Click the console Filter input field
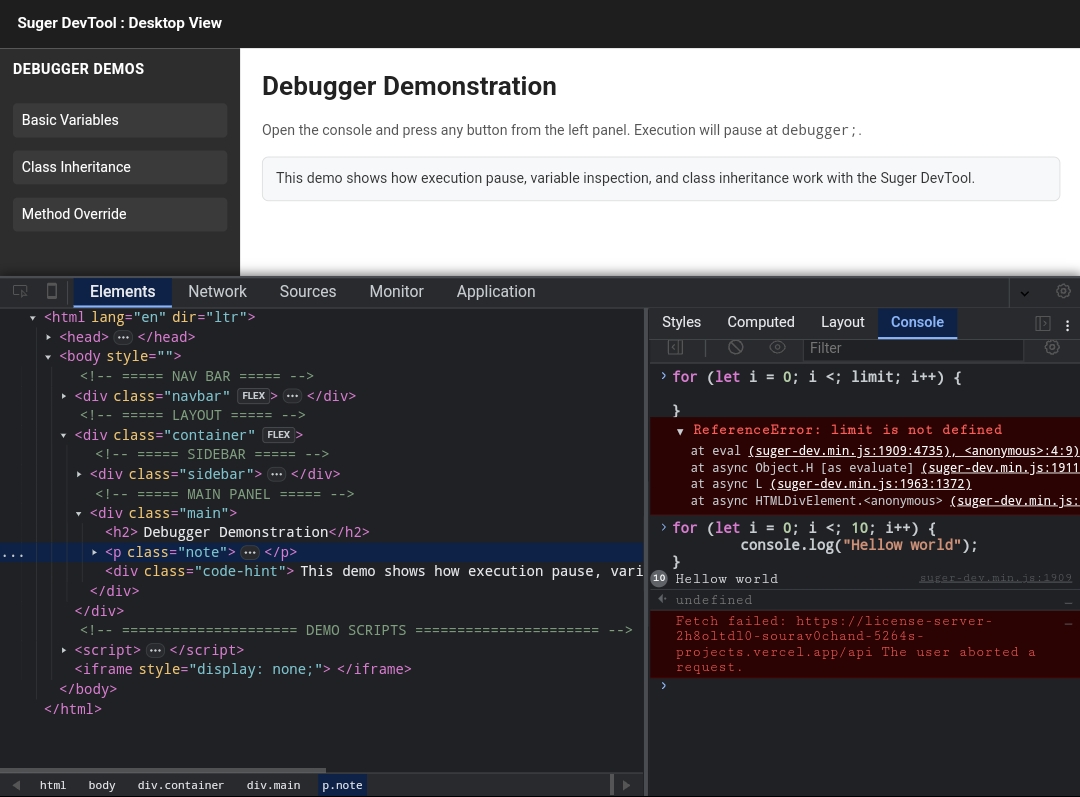 coord(913,348)
